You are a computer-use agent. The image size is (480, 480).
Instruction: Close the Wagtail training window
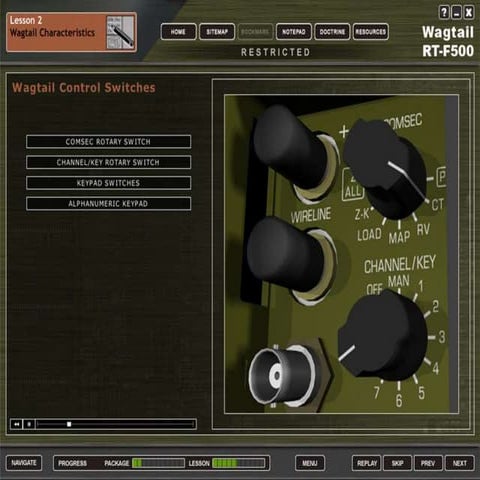pyautogui.click(x=469, y=13)
